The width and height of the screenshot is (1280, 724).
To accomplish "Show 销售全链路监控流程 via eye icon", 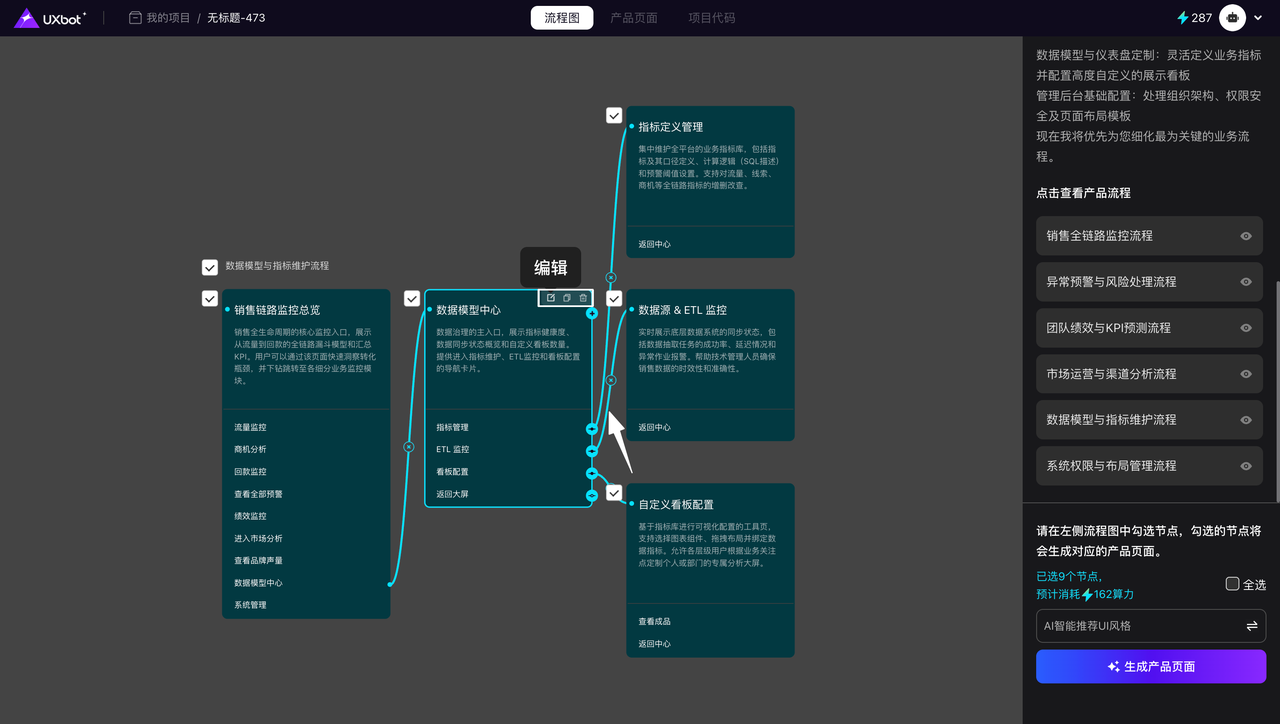I will point(1246,236).
